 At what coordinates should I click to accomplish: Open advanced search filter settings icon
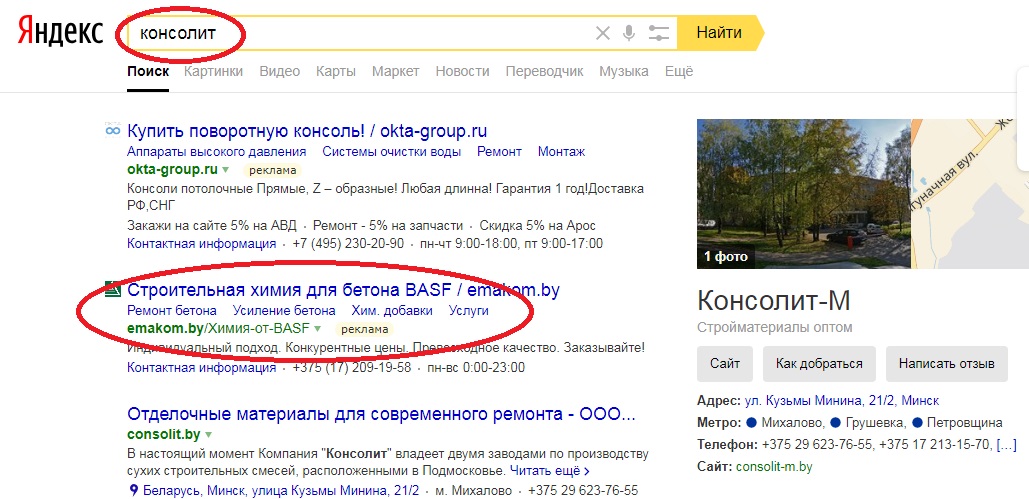658,33
